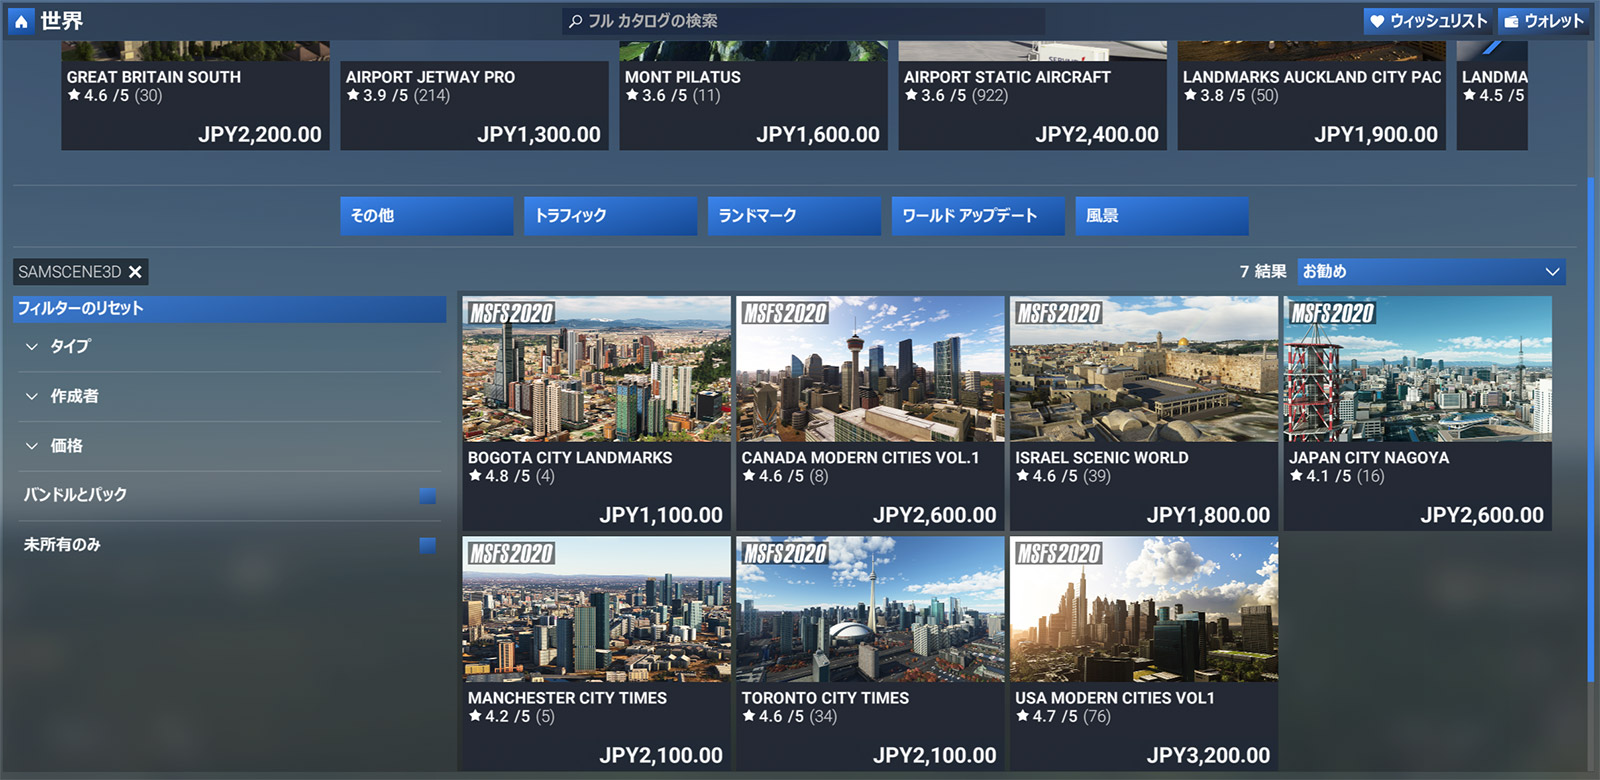1600x780 pixels.
Task: Select the ワールド アップデート category tab
Action: click(x=978, y=216)
